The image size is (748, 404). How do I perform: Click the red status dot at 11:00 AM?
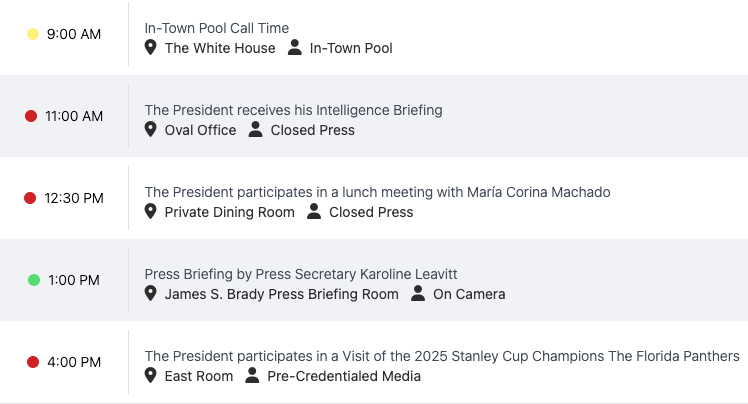pyautogui.click(x=31, y=116)
